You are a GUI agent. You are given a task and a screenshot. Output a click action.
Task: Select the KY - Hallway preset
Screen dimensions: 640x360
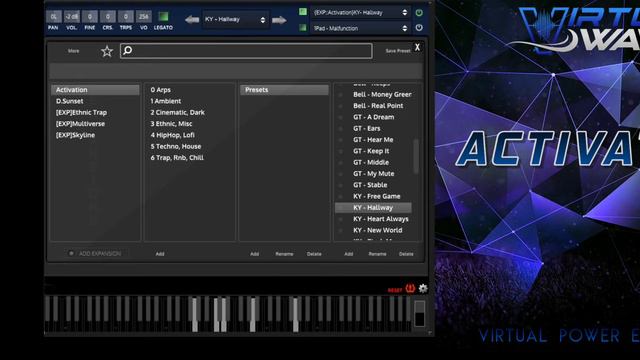point(373,208)
